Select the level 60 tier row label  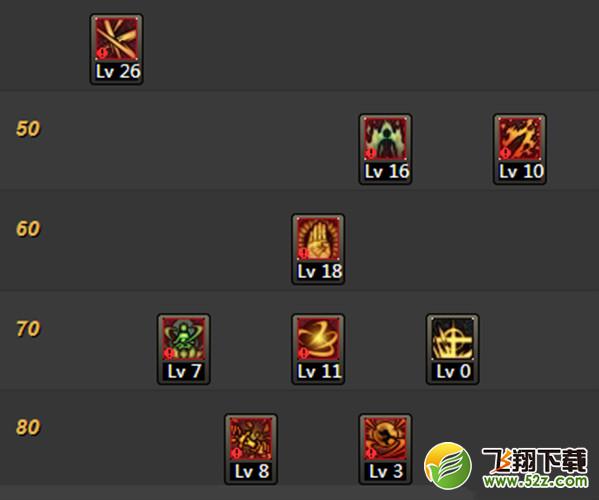click(28, 229)
